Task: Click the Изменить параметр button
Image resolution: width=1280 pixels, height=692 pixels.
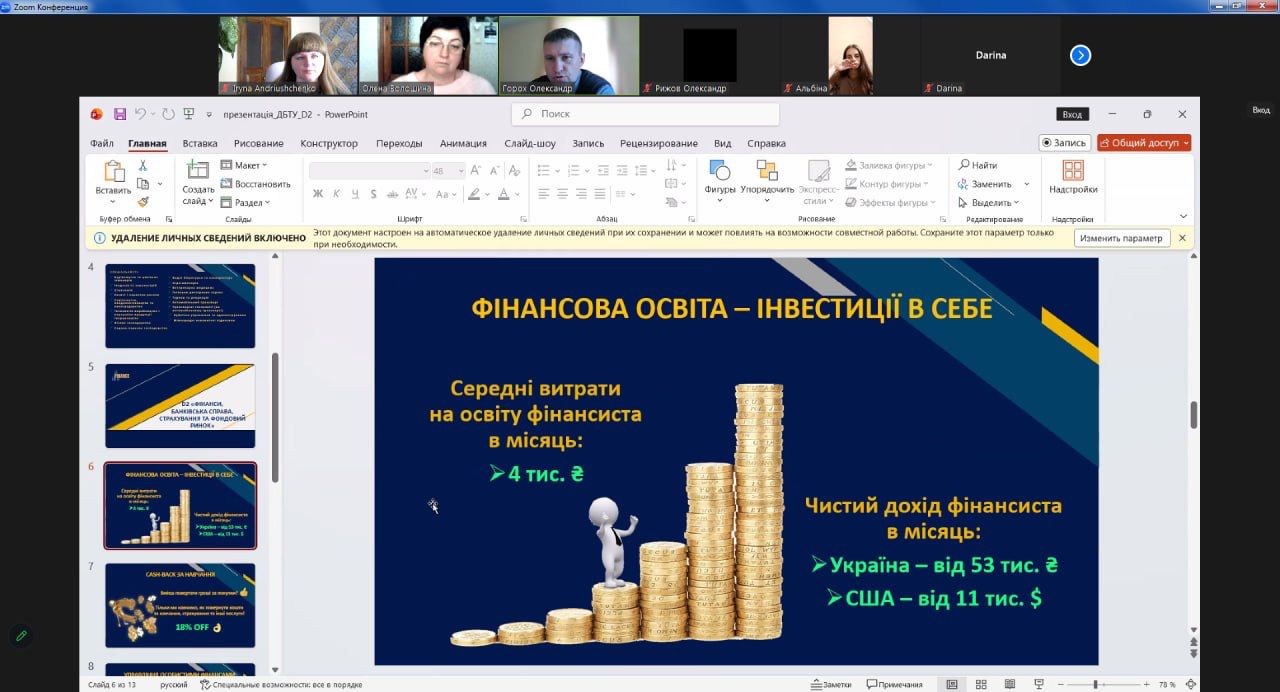Action: [x=1122, y=238]
